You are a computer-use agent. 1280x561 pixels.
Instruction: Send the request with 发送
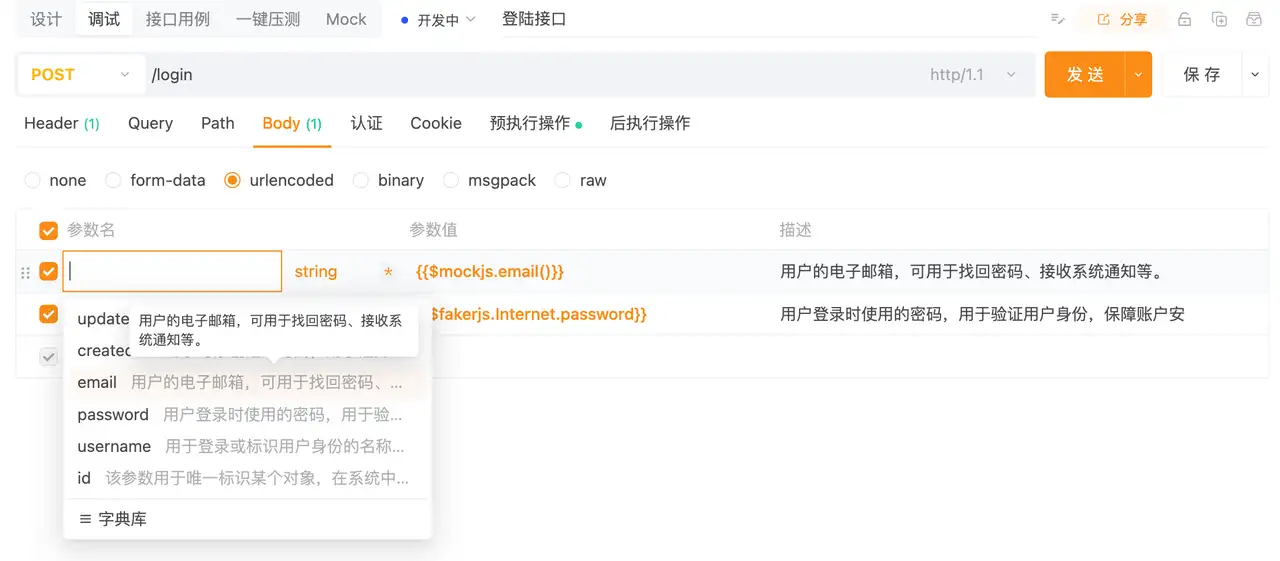coord(1085,74)
